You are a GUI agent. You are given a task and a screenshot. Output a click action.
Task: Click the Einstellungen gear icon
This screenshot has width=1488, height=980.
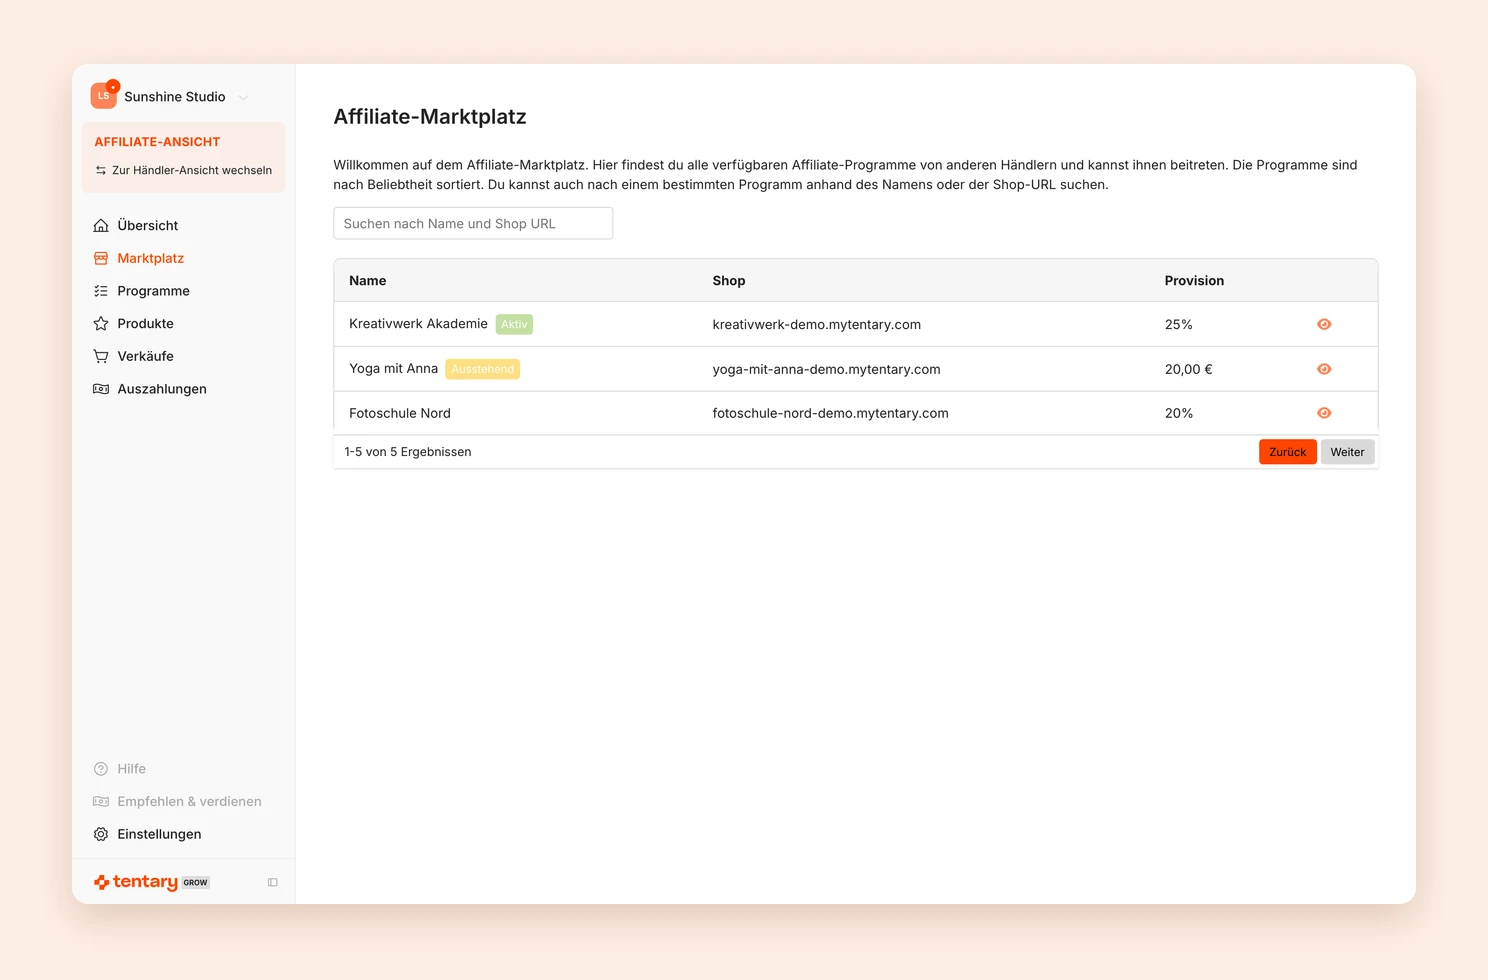(101, 834)
